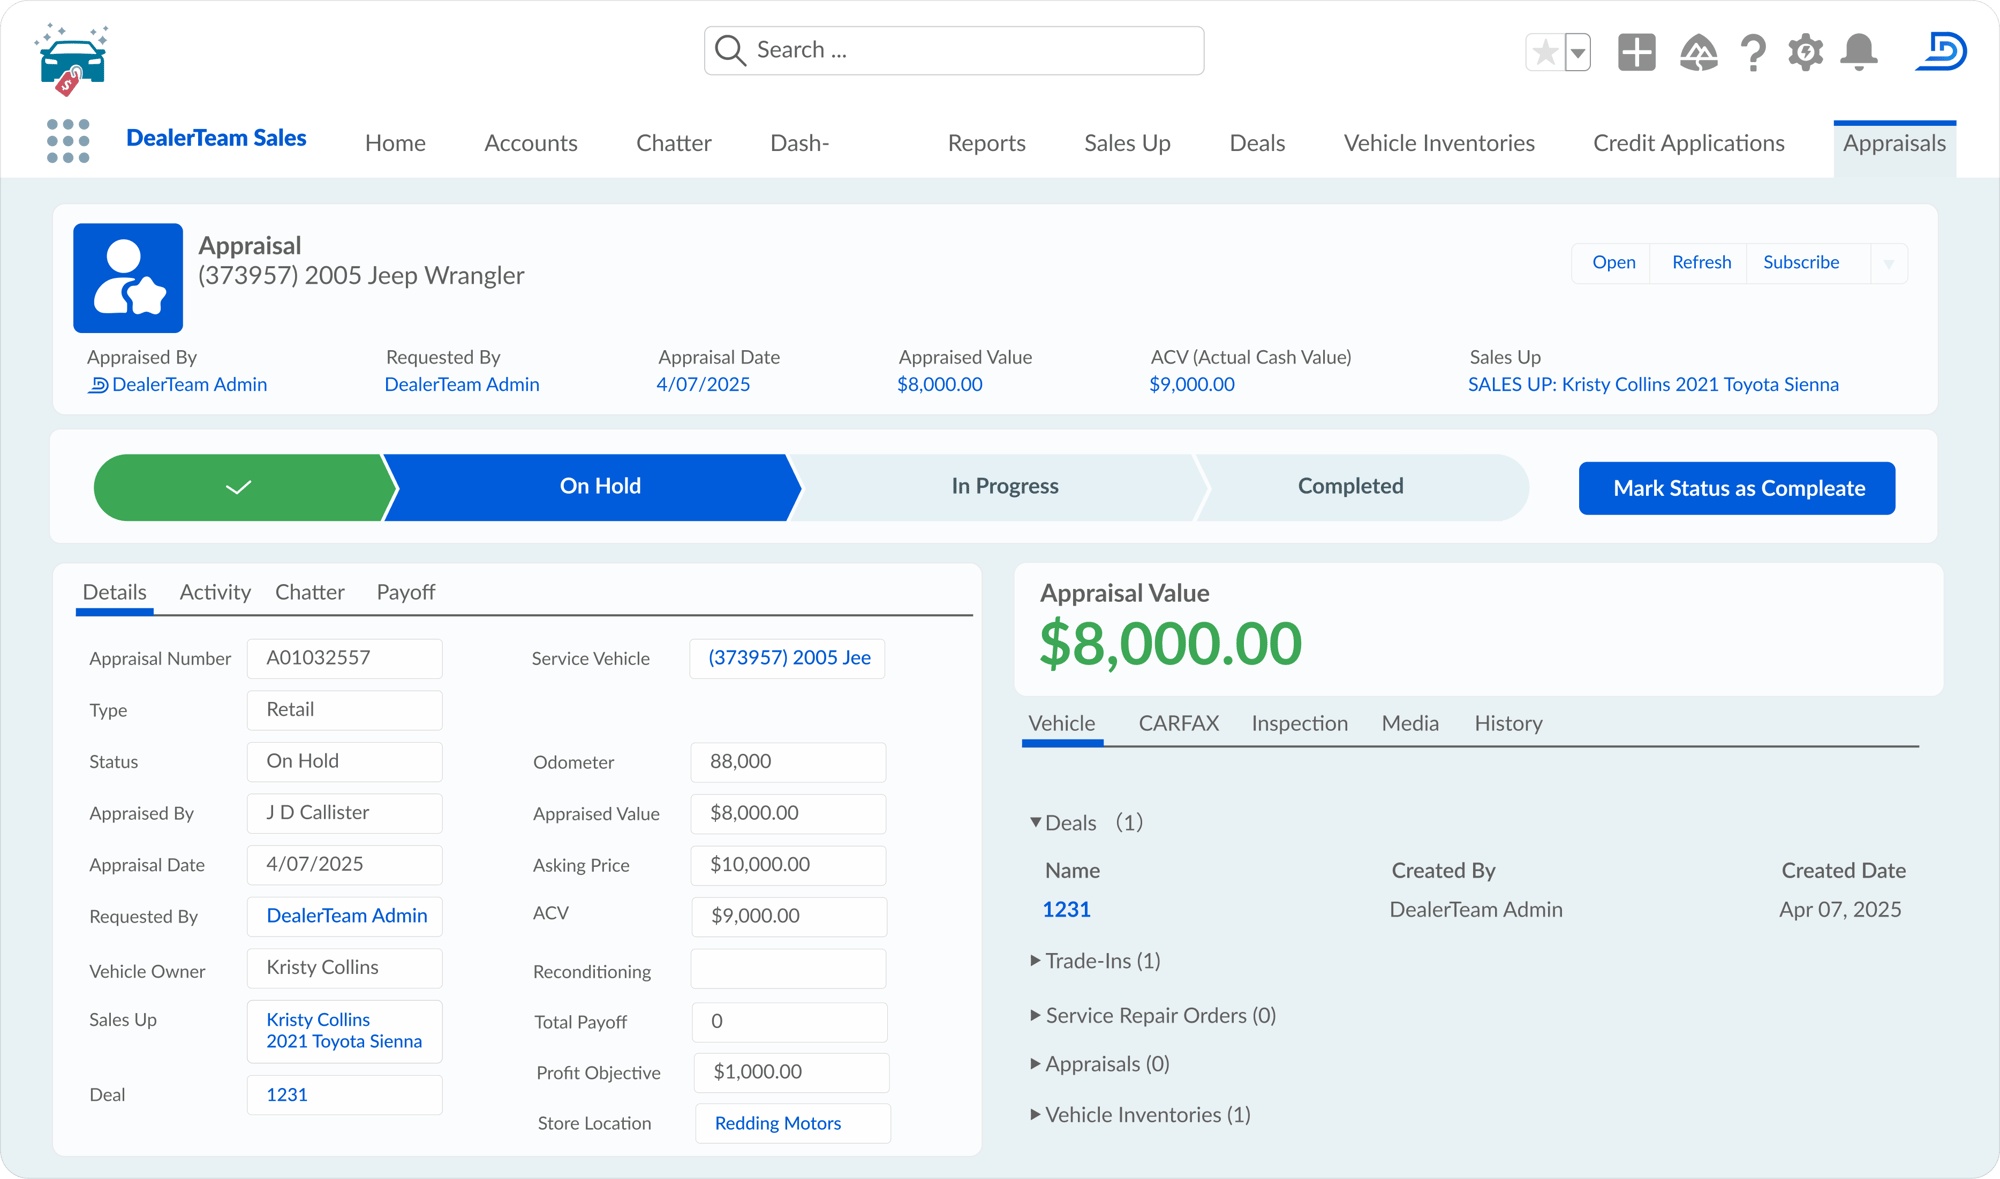Open the favorites list dropdown arrow
The width and height of the screenshot is (2000, 1179).
coord(1578,52)
